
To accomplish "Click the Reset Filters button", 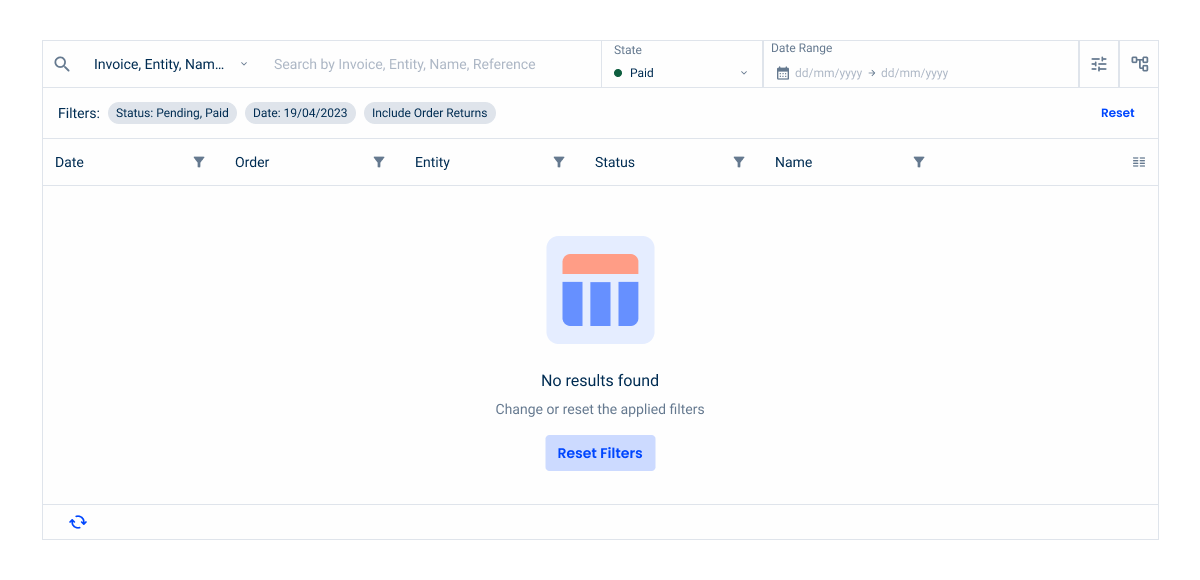I will 600,453.
